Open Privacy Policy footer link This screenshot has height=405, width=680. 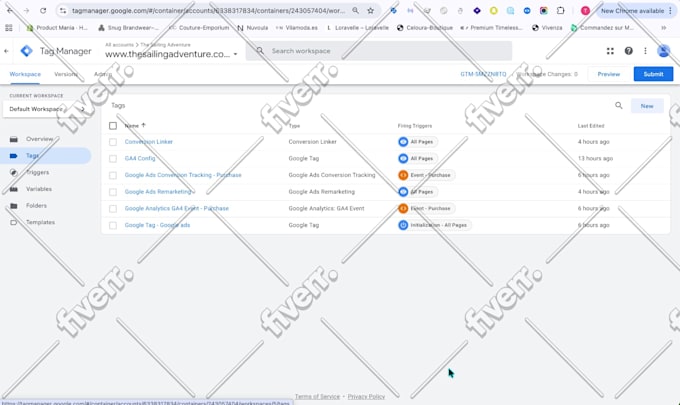point(366,396)
